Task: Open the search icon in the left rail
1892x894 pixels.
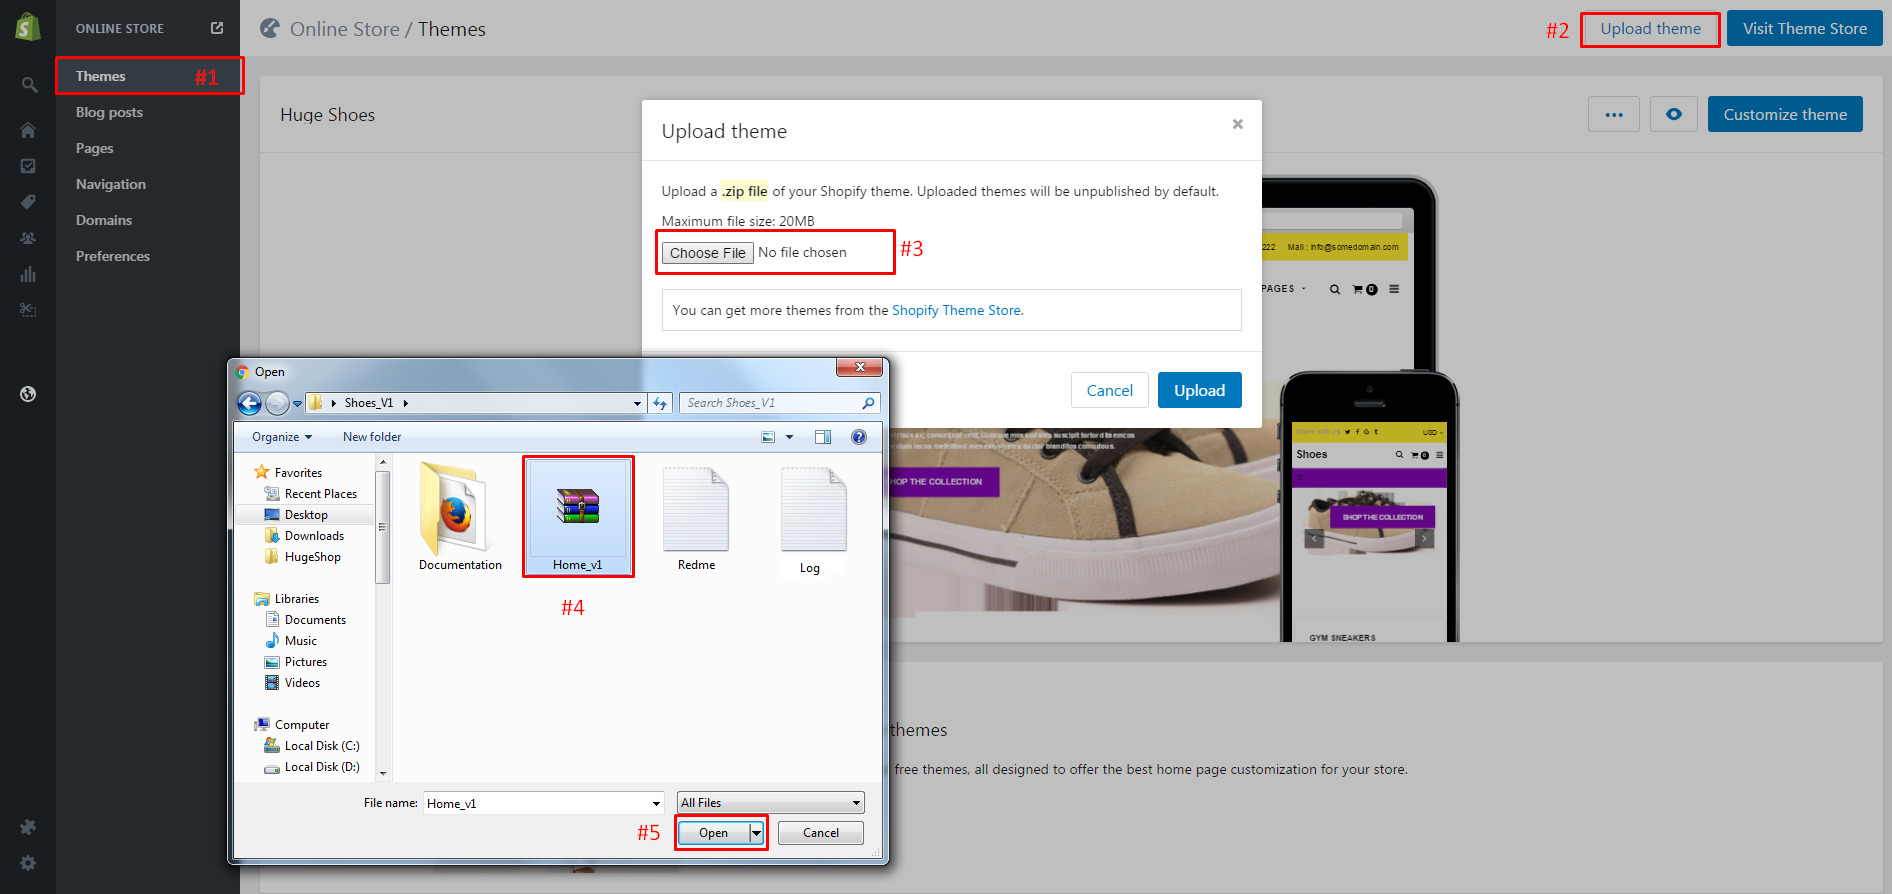Action: [29, 85]
